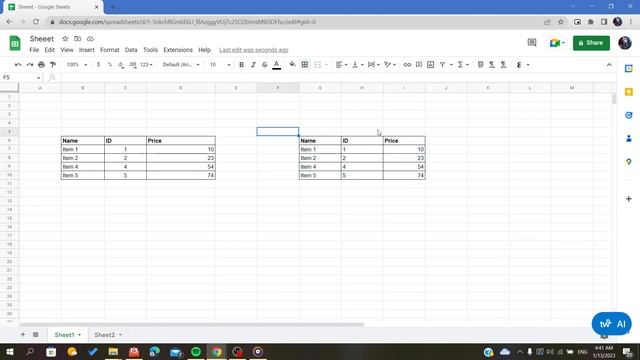Click the Share button
This screenshot has width=640, height=360.
click(x=591, y=43)
